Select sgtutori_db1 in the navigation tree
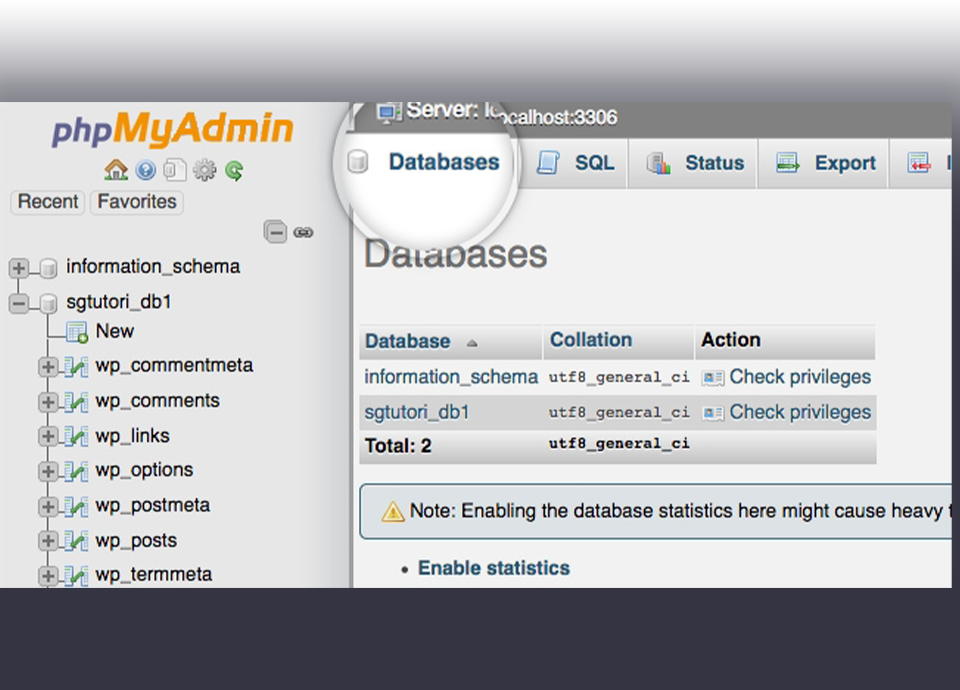Screen dimensions: 960x690 [x=119, y=302]
